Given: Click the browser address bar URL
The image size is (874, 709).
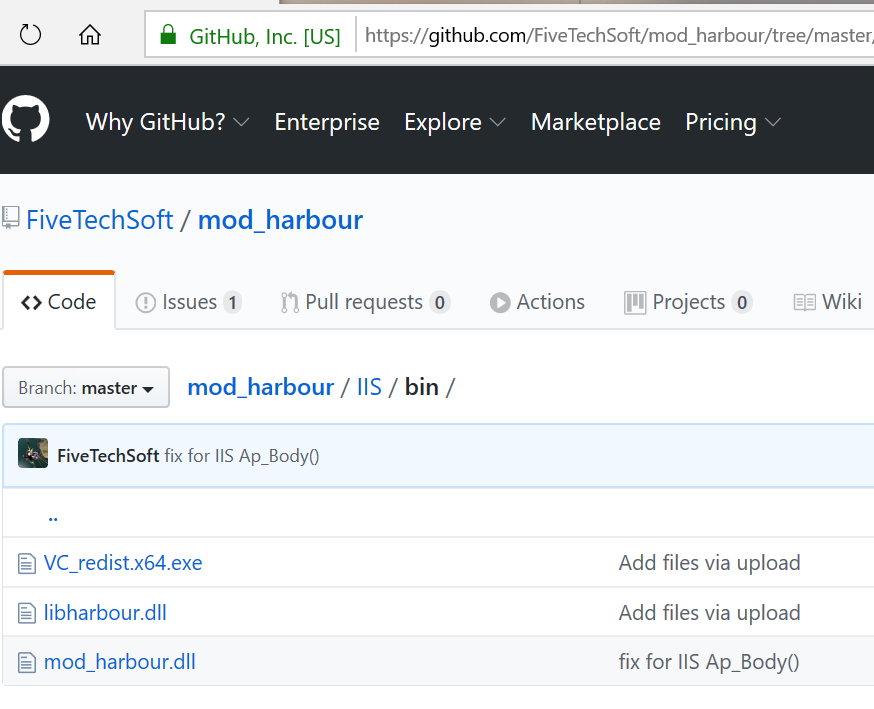Looking at the screenshot, I should pyautogui.click(x=615, y=37).
